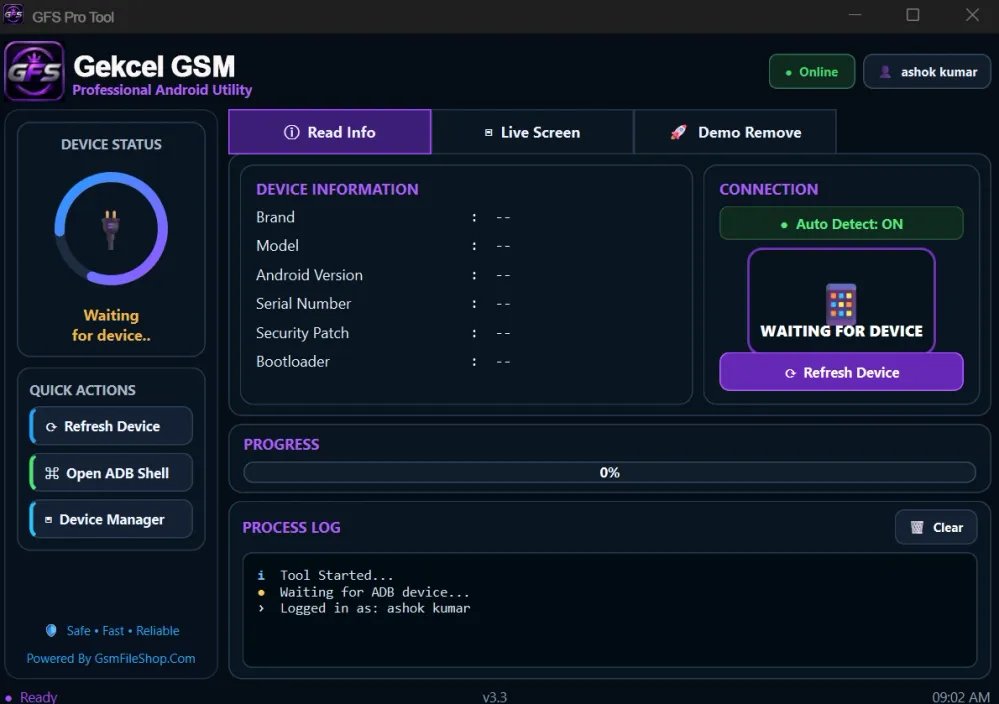The width and height of the screenshot is (999, 704).
Task: Launch Device Manager
Action: (111, 519)
